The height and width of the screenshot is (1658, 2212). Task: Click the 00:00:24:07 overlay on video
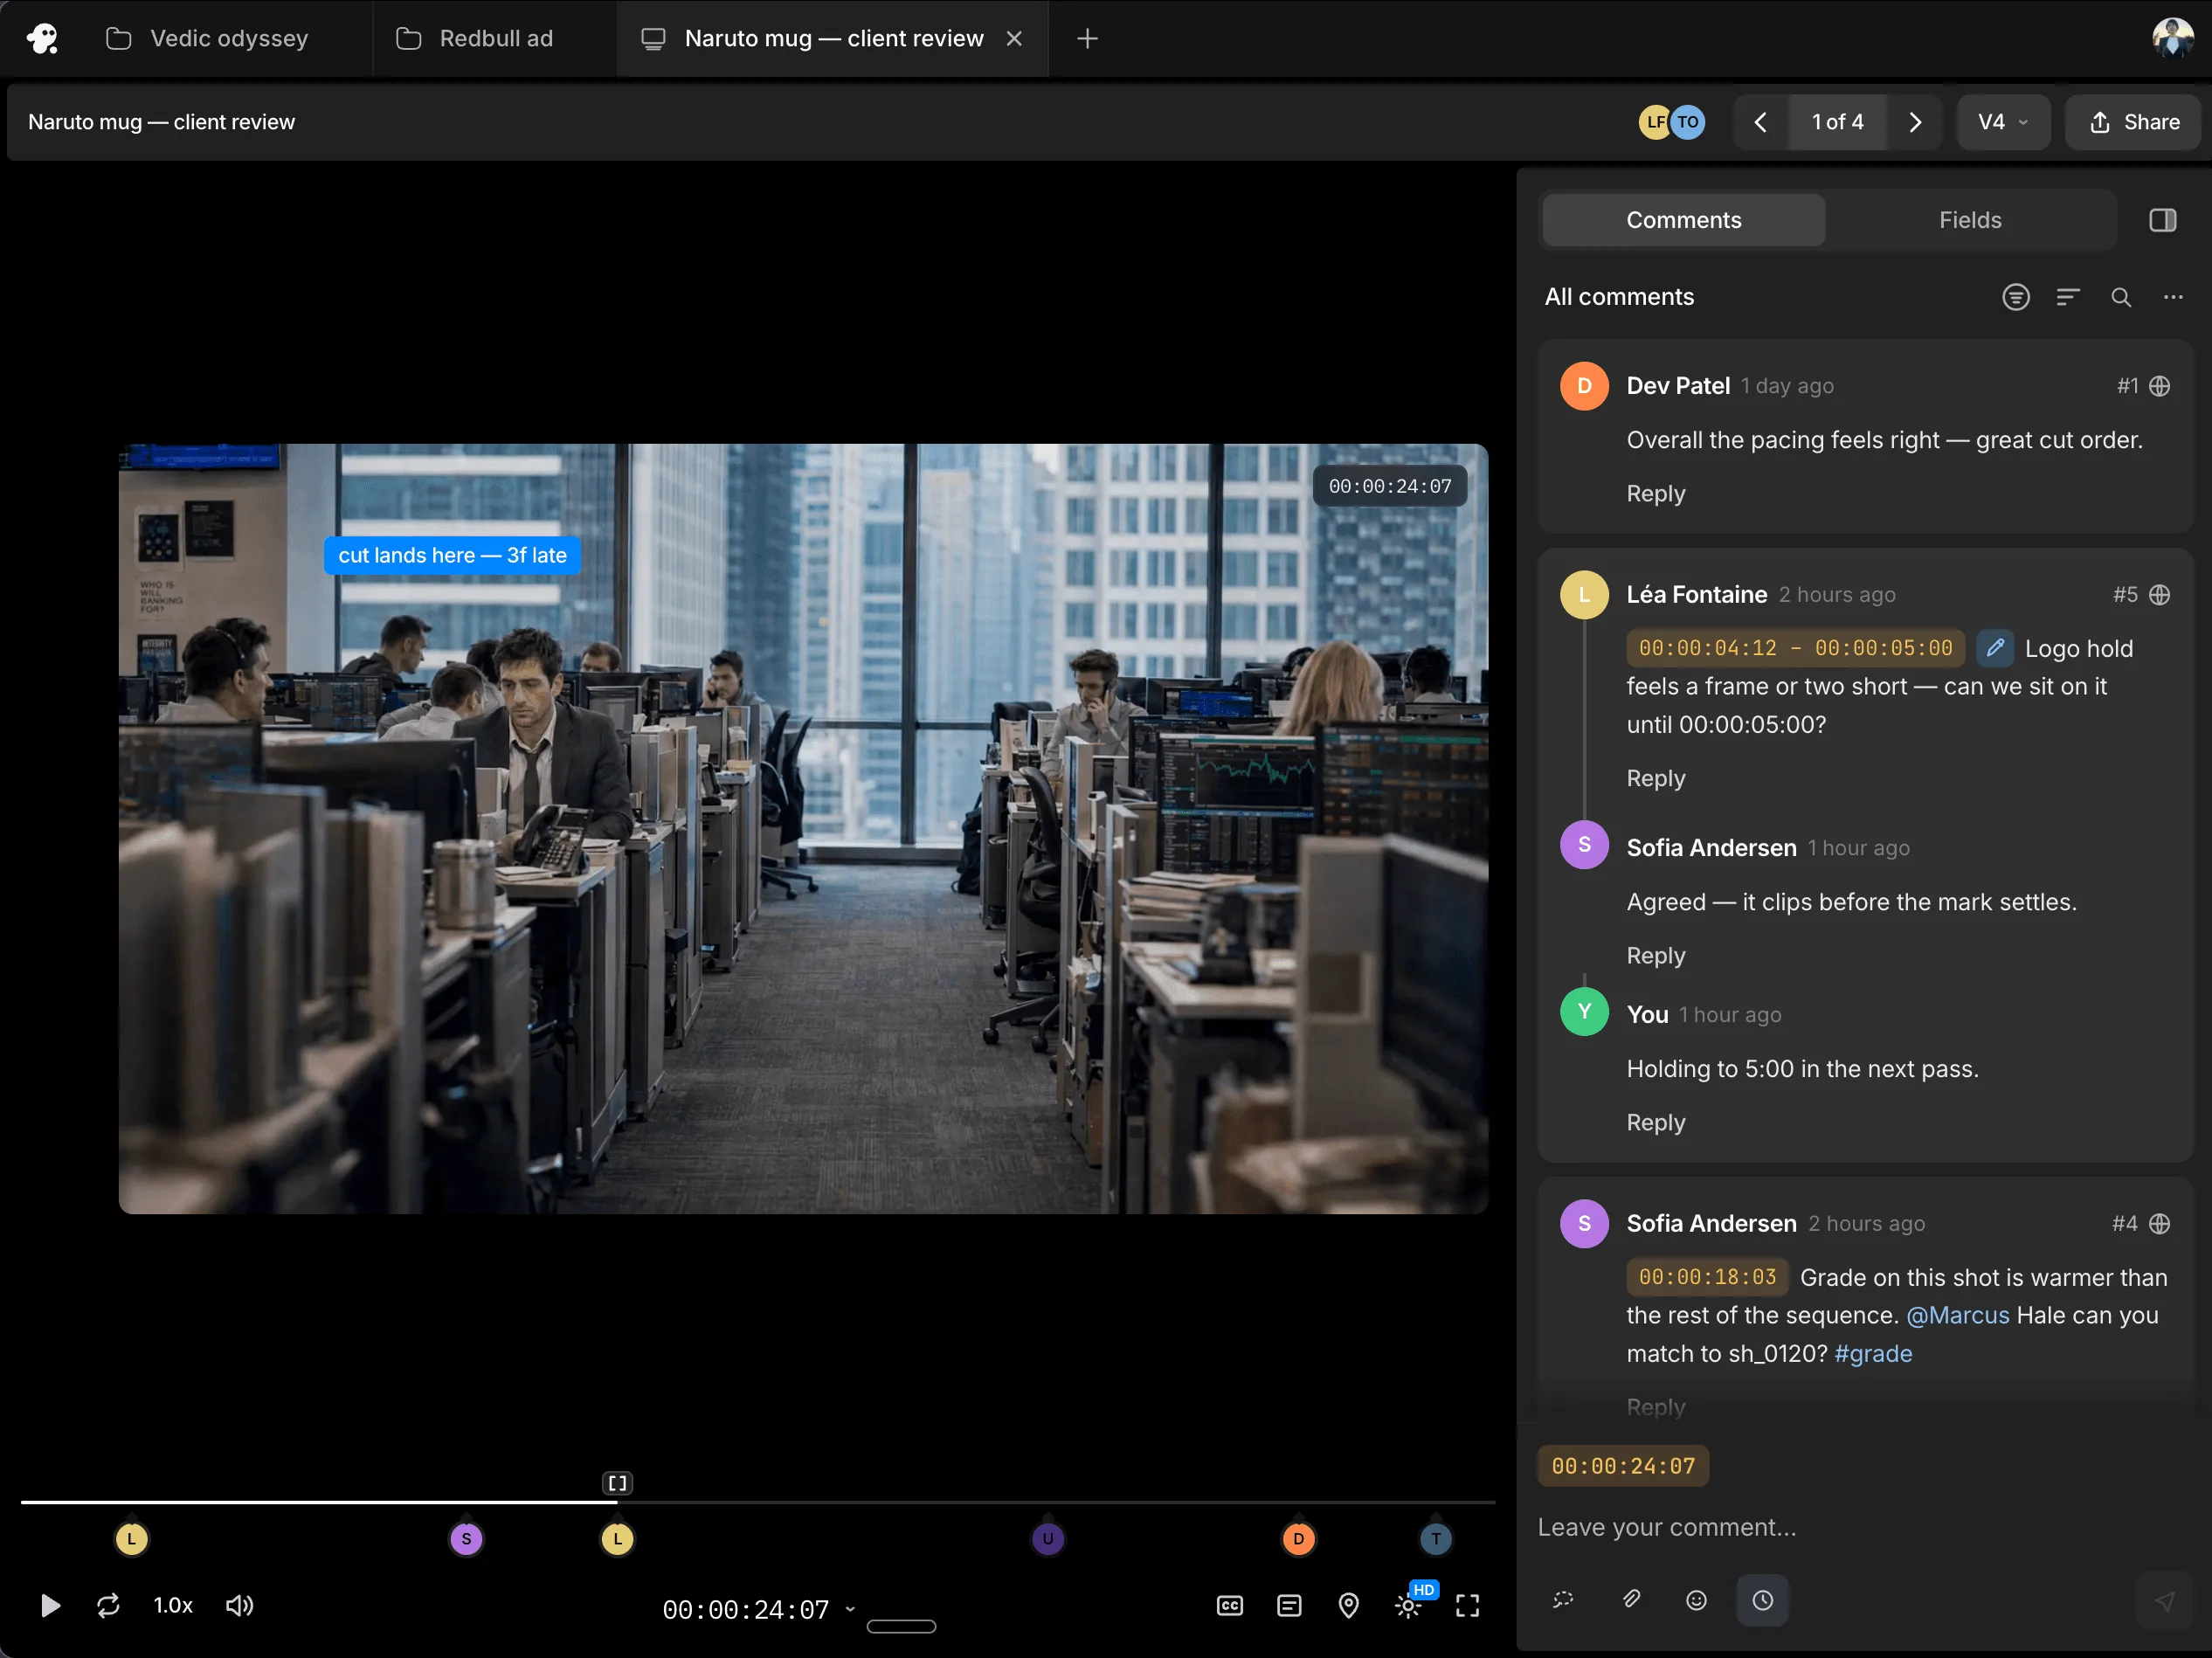(1389, 486)
